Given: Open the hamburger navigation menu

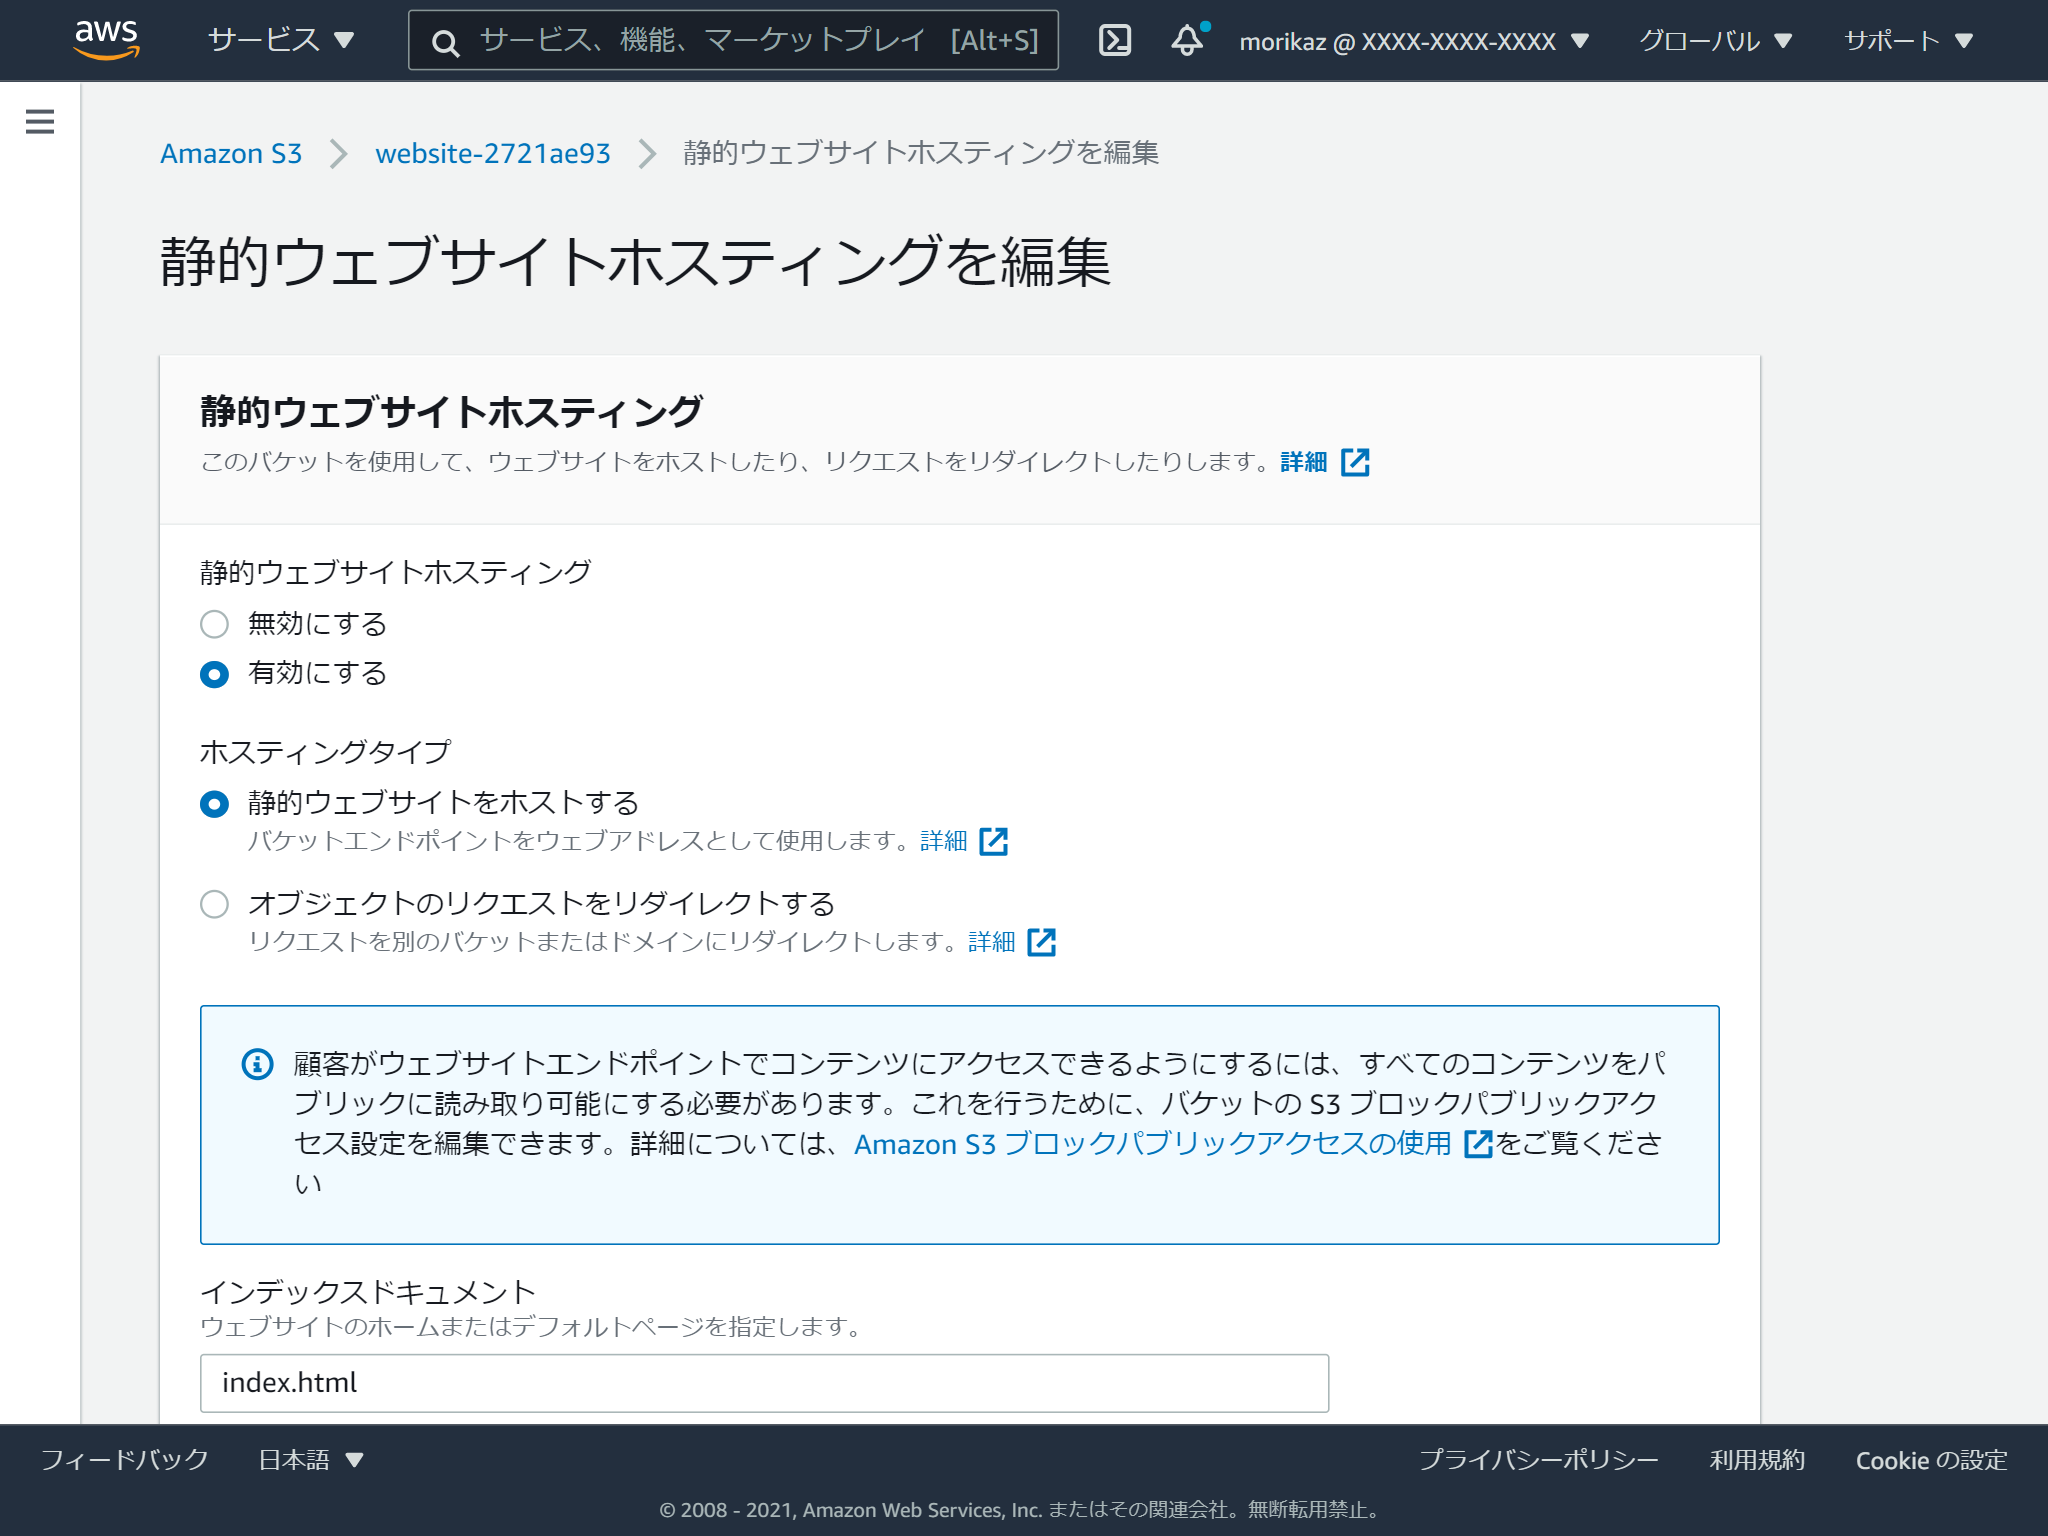Looking at the screenshot, I should 40,121.
